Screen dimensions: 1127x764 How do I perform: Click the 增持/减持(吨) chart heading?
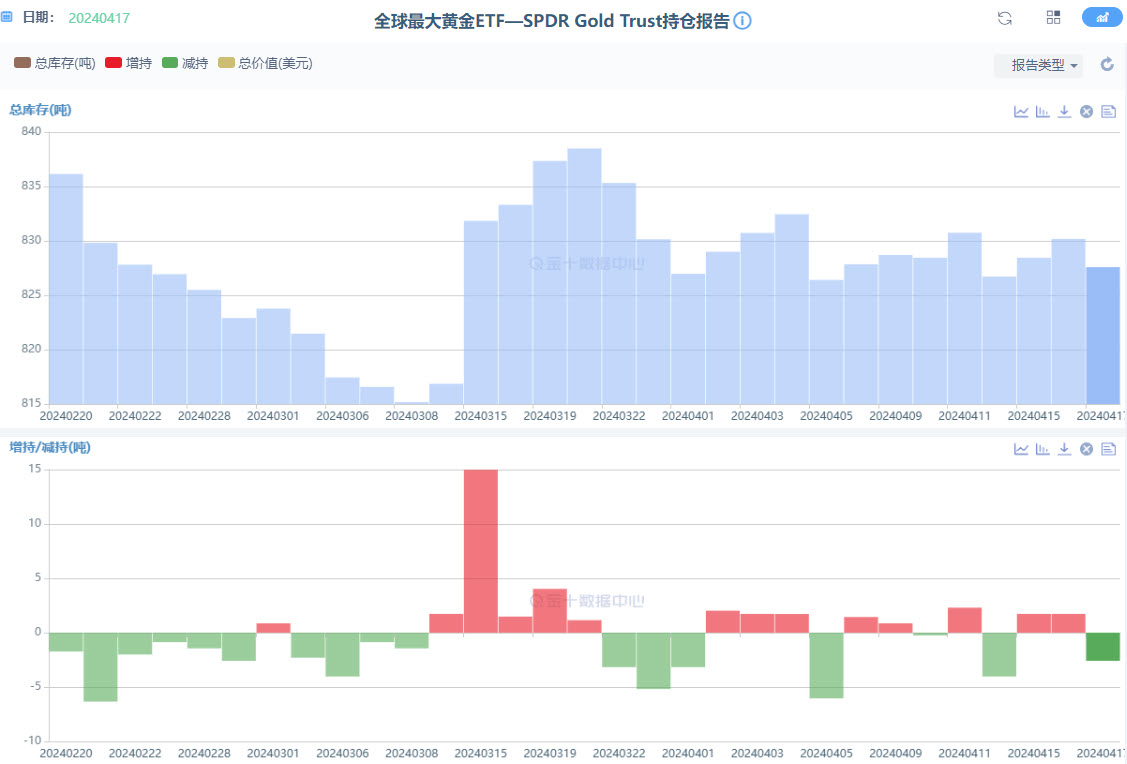[50, 448]
